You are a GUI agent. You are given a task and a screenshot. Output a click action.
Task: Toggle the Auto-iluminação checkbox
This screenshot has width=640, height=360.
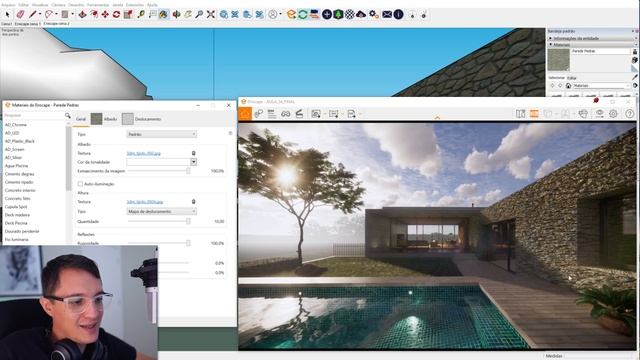80,184
